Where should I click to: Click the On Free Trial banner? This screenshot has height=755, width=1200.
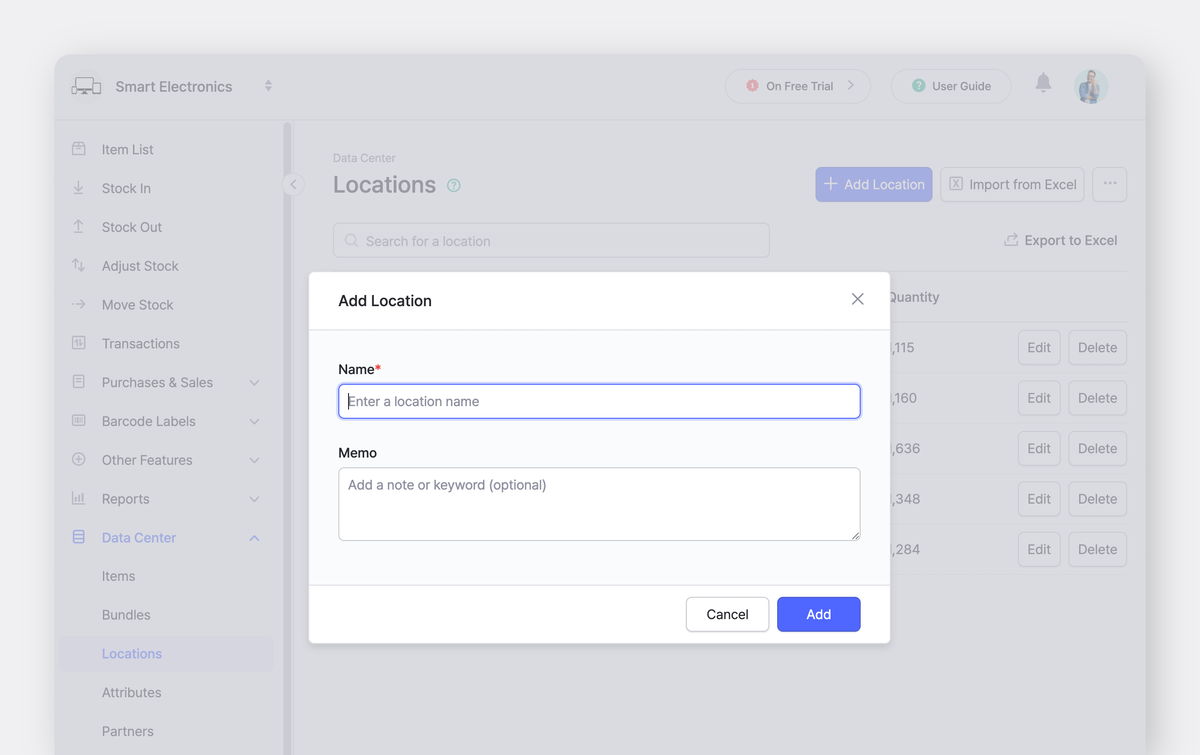point(797,86)
